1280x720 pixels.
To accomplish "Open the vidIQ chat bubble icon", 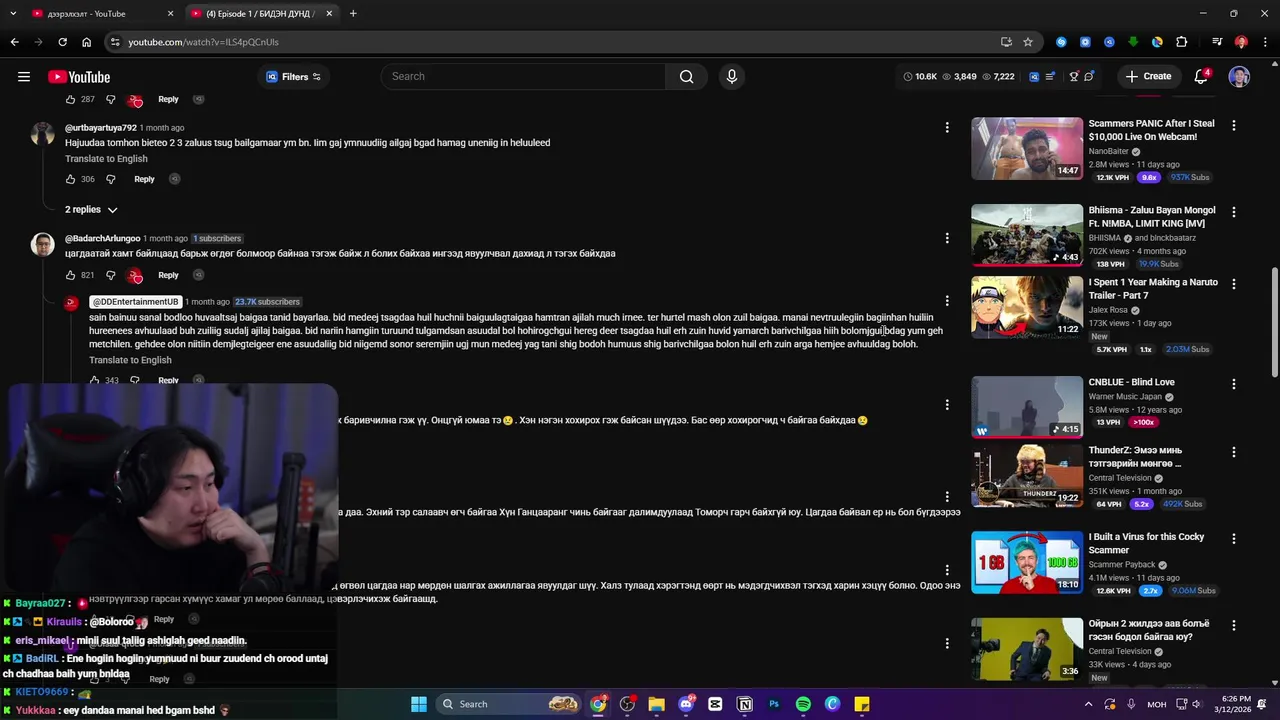I will [x=1089, y=76].
